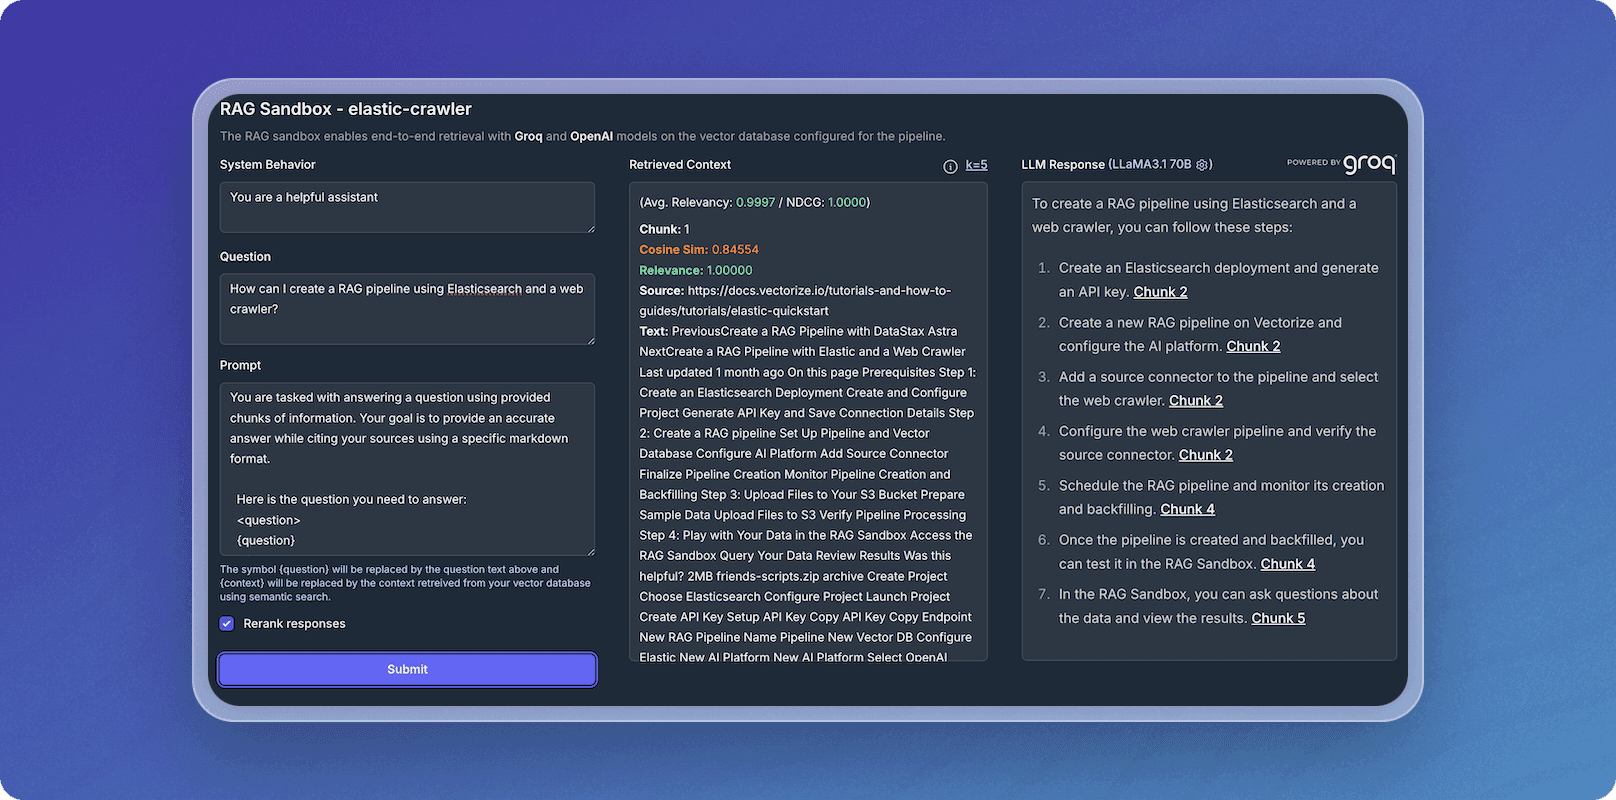This screenshot has width=1616, height=800.
Task: Click inside the Prompt template text area
Action: tap(406, 468)
